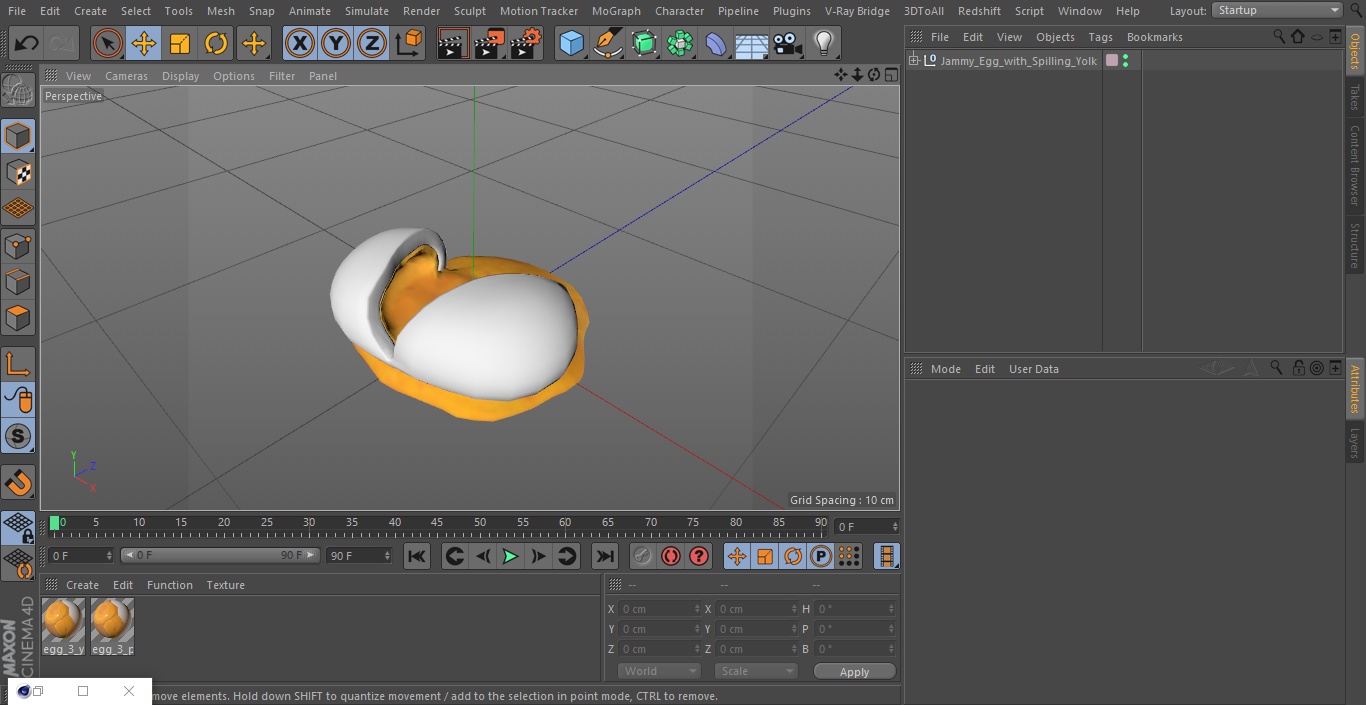
Task: Toggle Autokeying button
Action: (671, 556)
